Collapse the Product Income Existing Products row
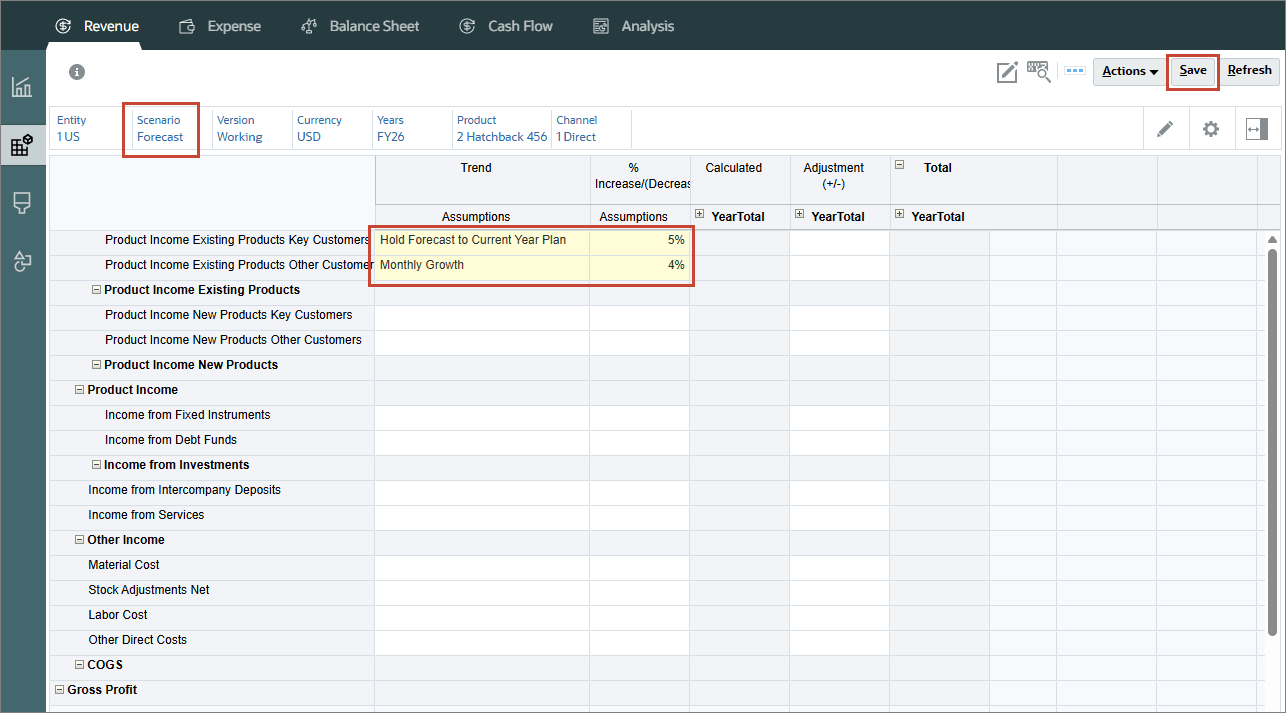The image size is (1286, 713). pos(97,290)
